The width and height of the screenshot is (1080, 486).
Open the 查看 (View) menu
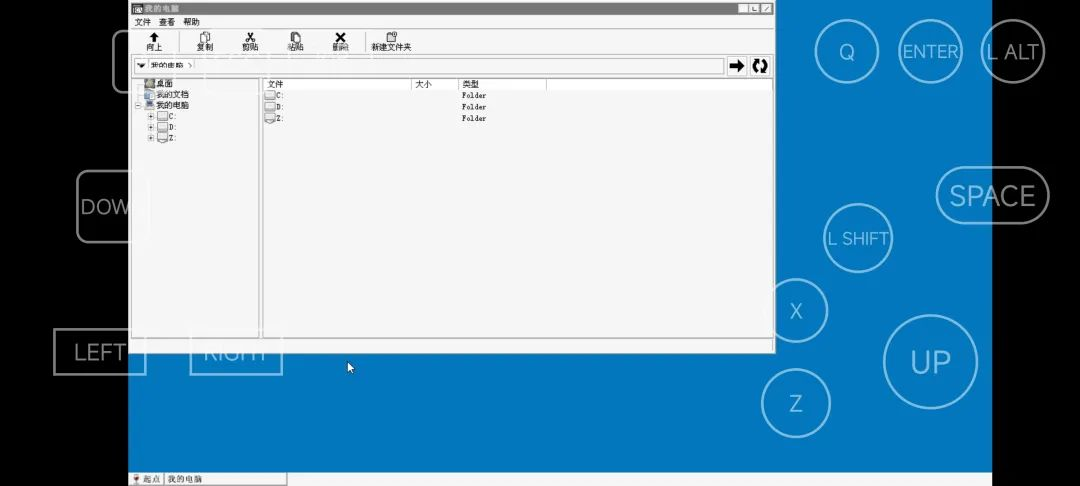pos(167,22)
